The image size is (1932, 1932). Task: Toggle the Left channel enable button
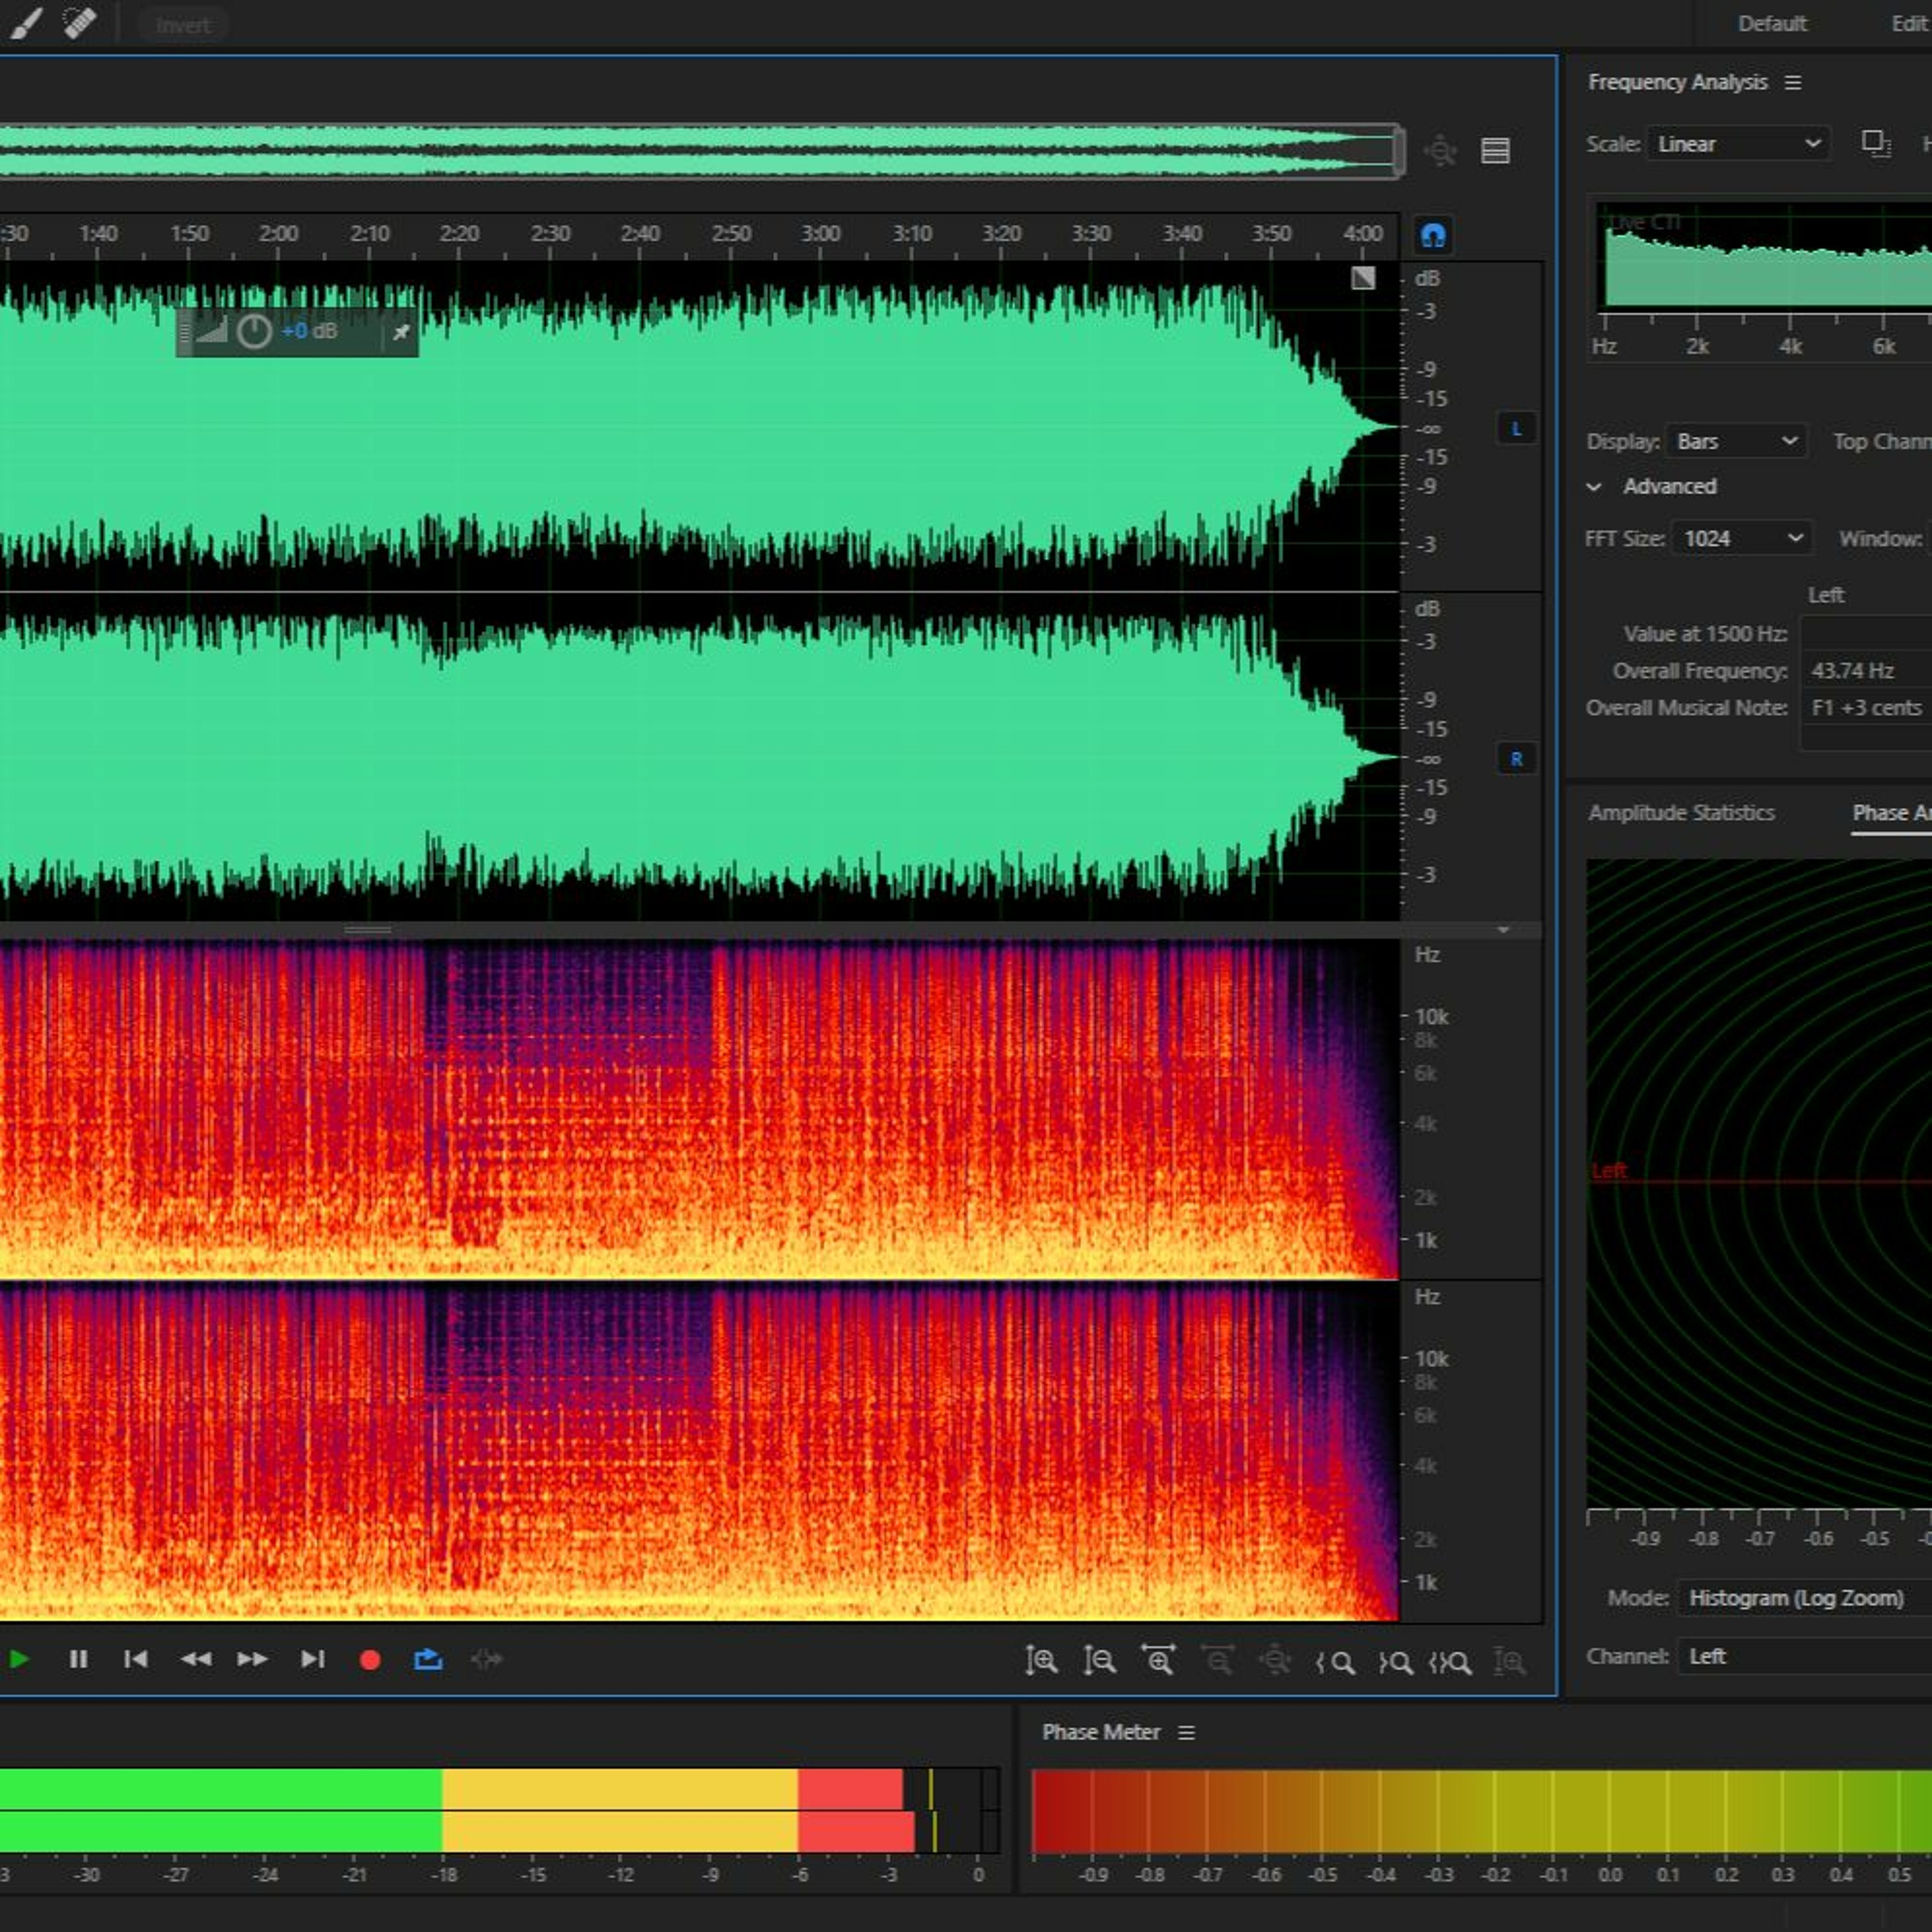point(1516,429)
